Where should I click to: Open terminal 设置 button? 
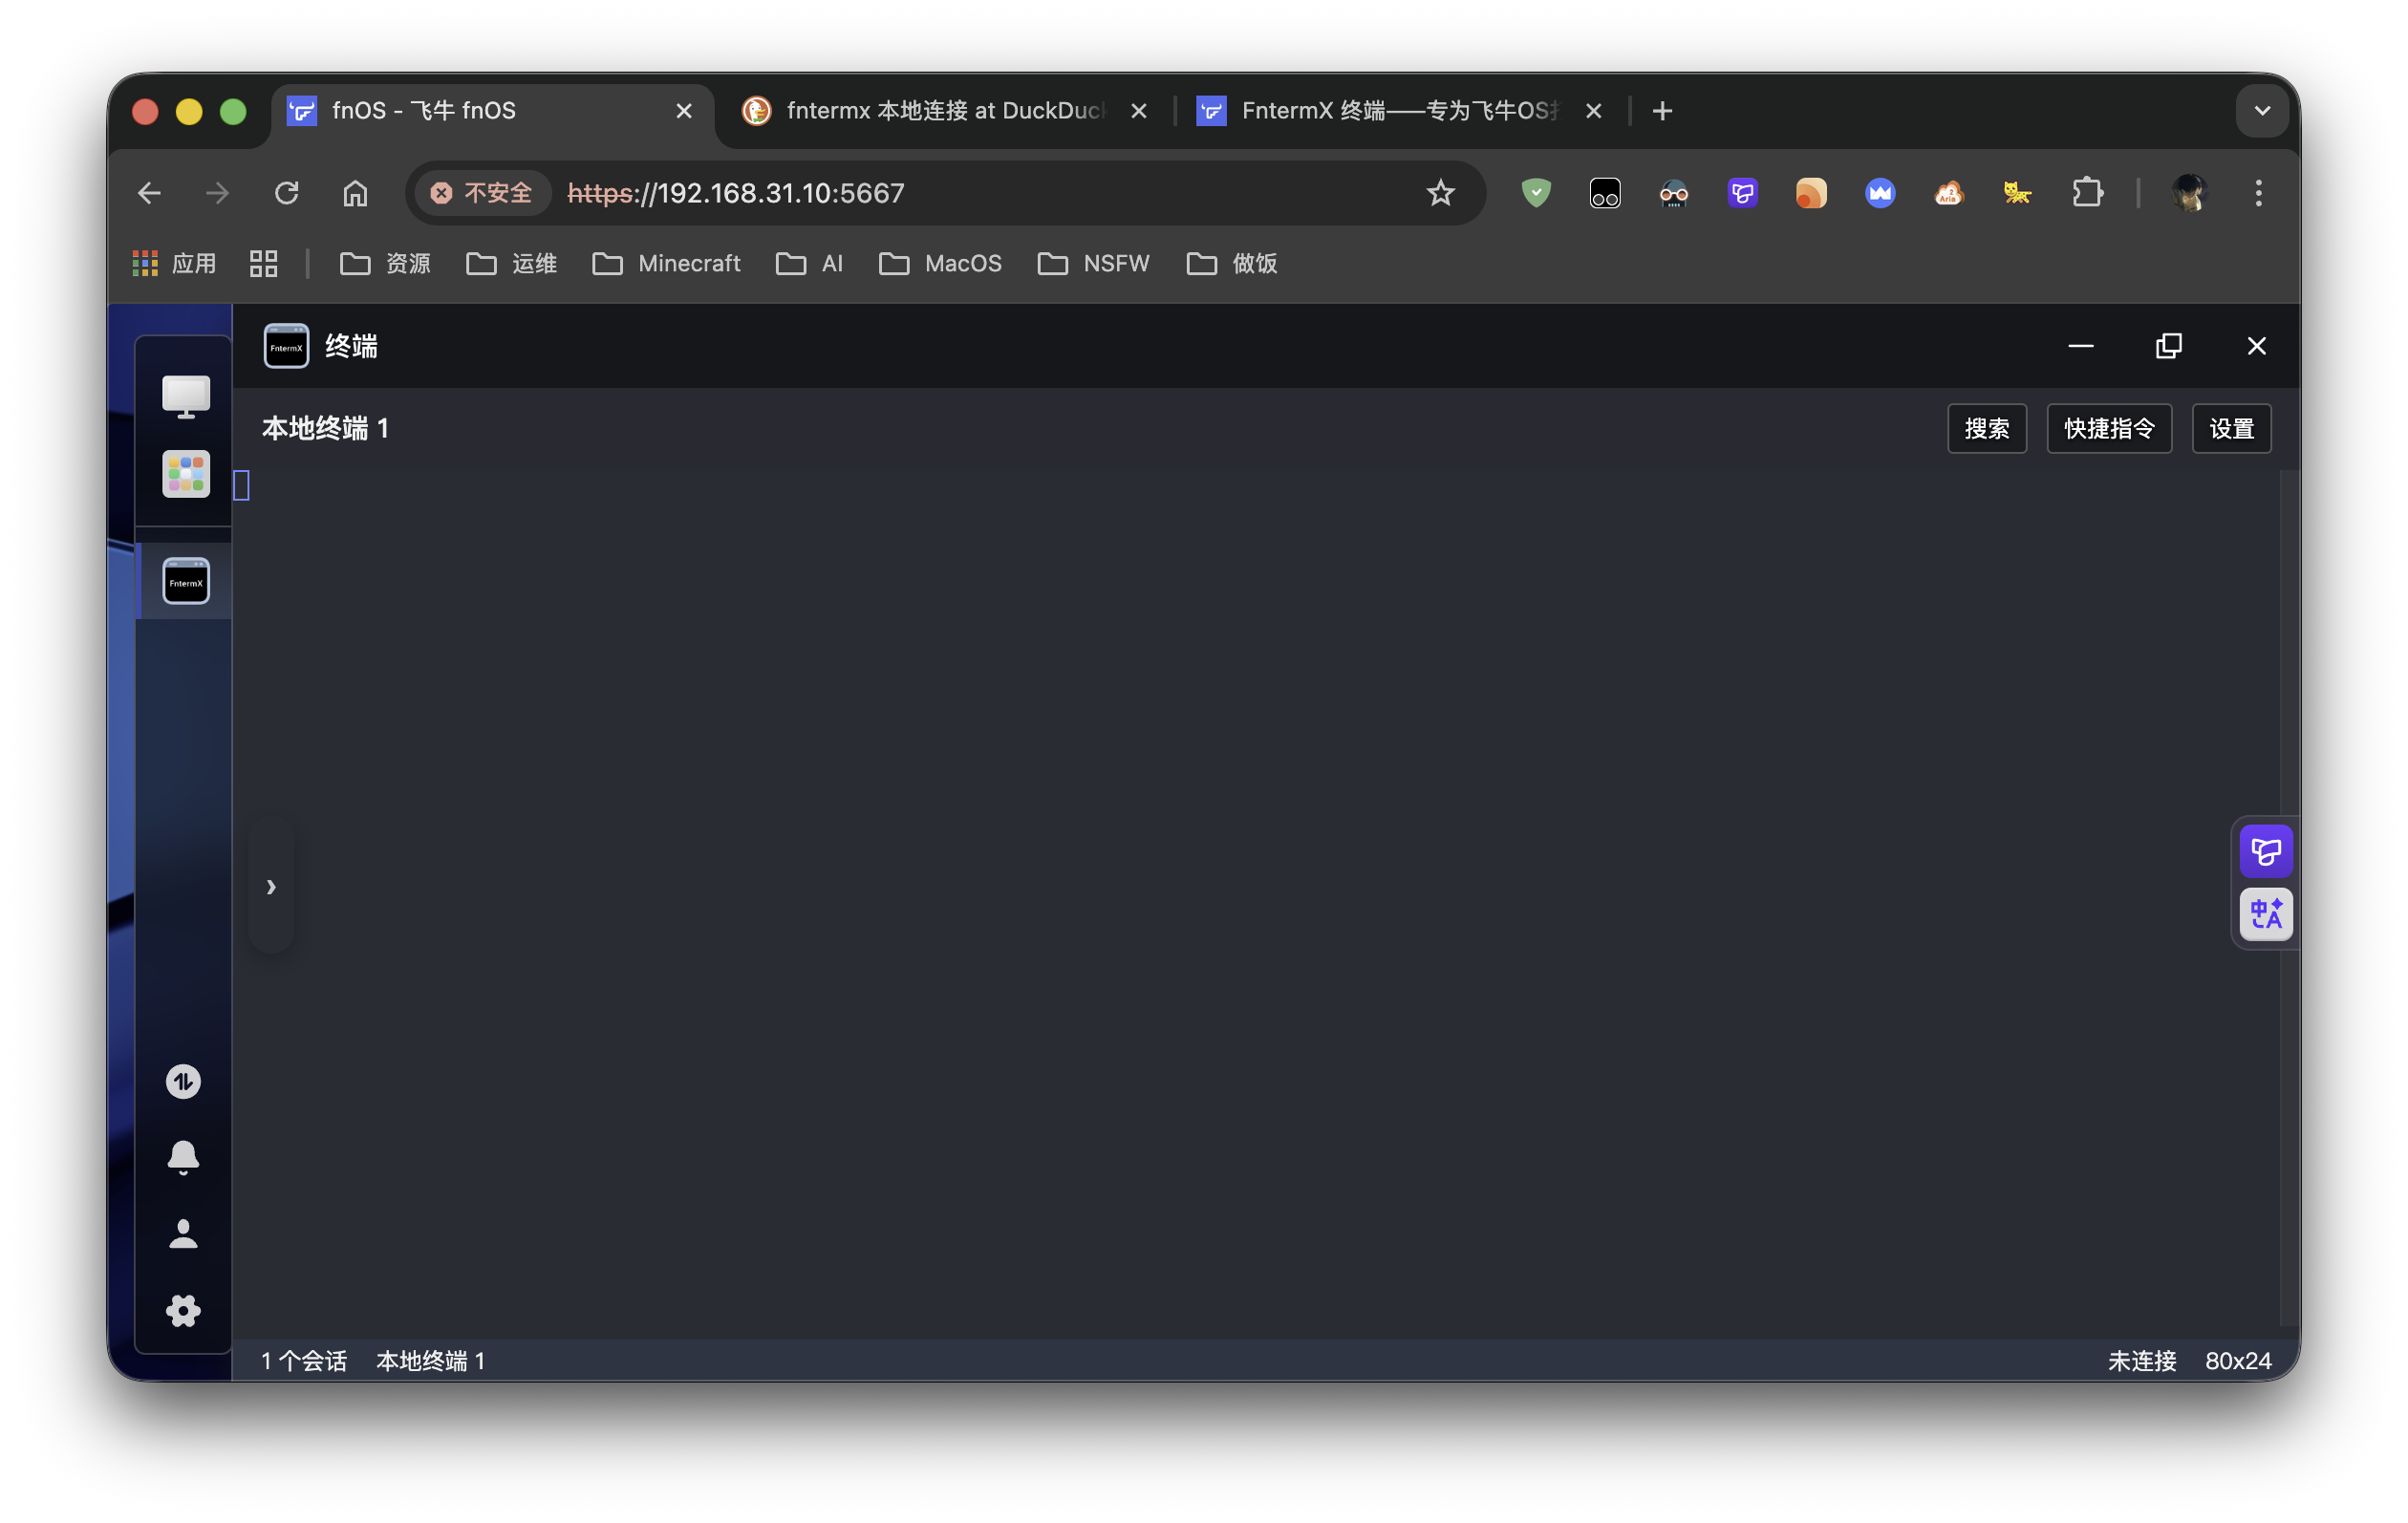pos(2231,429)
